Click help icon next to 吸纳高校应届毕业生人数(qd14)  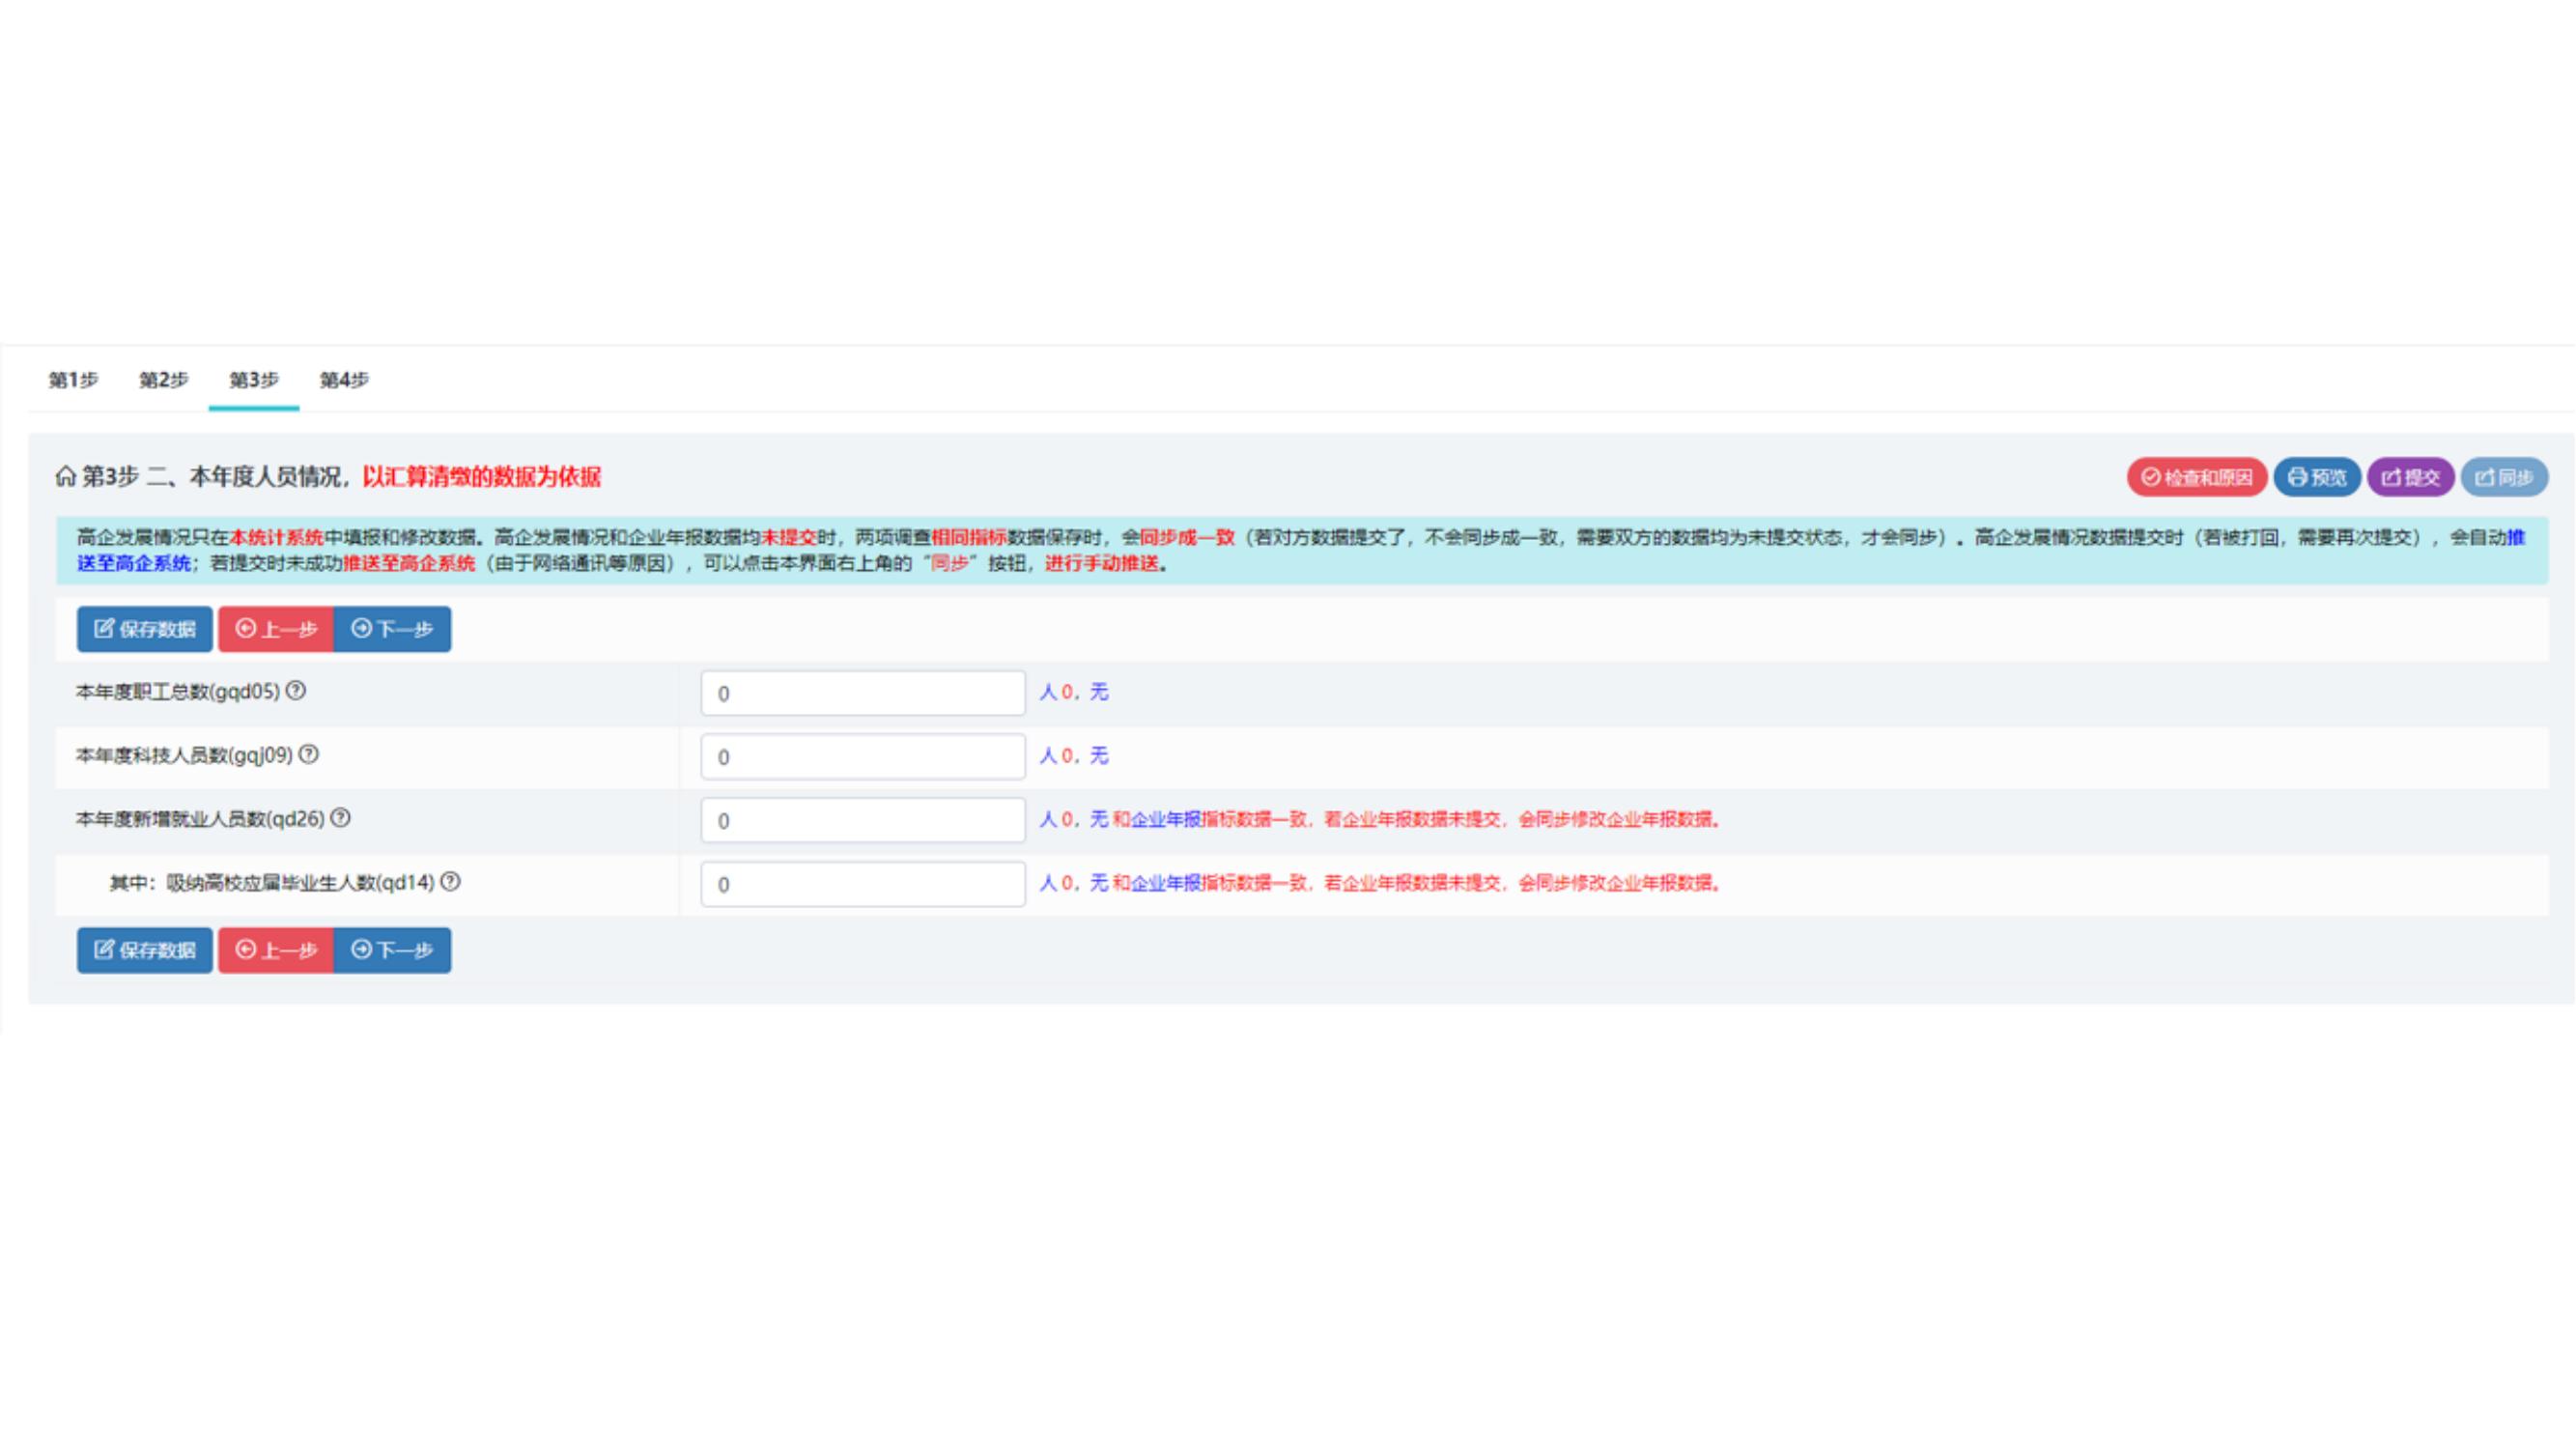[451, 881]
